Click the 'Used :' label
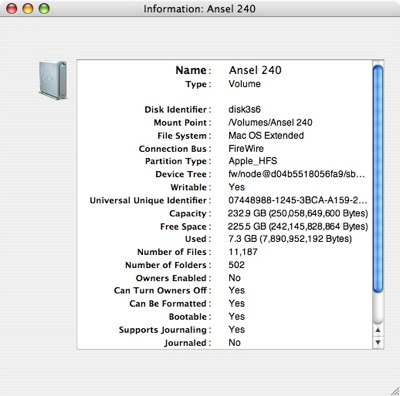Screen dimensions: 400x396 [198, 239]
